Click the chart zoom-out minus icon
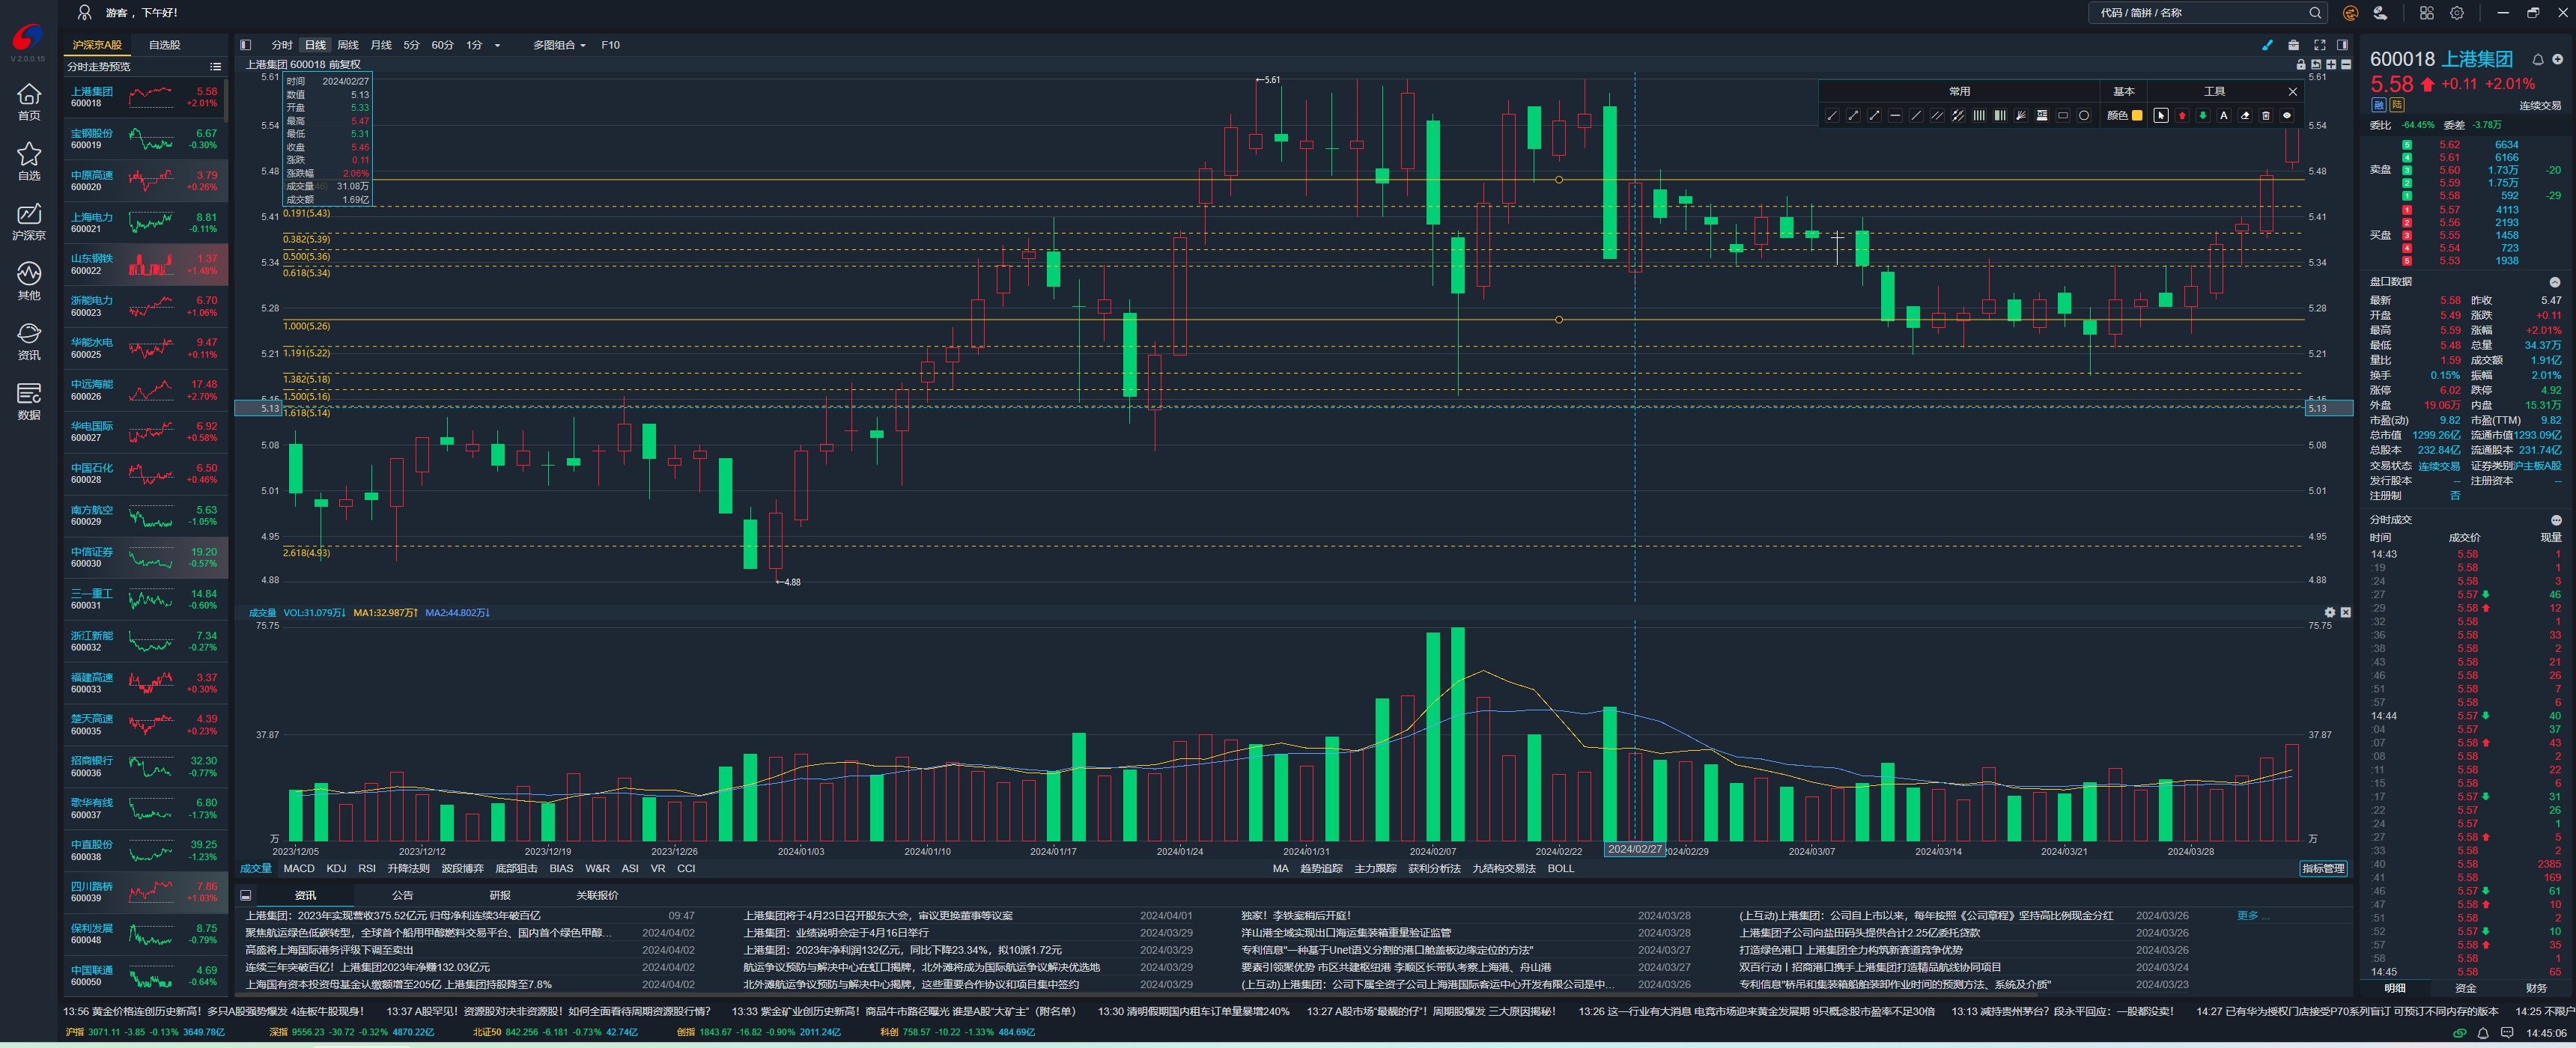The image size is (2576, 1048). coord(2346,64)
